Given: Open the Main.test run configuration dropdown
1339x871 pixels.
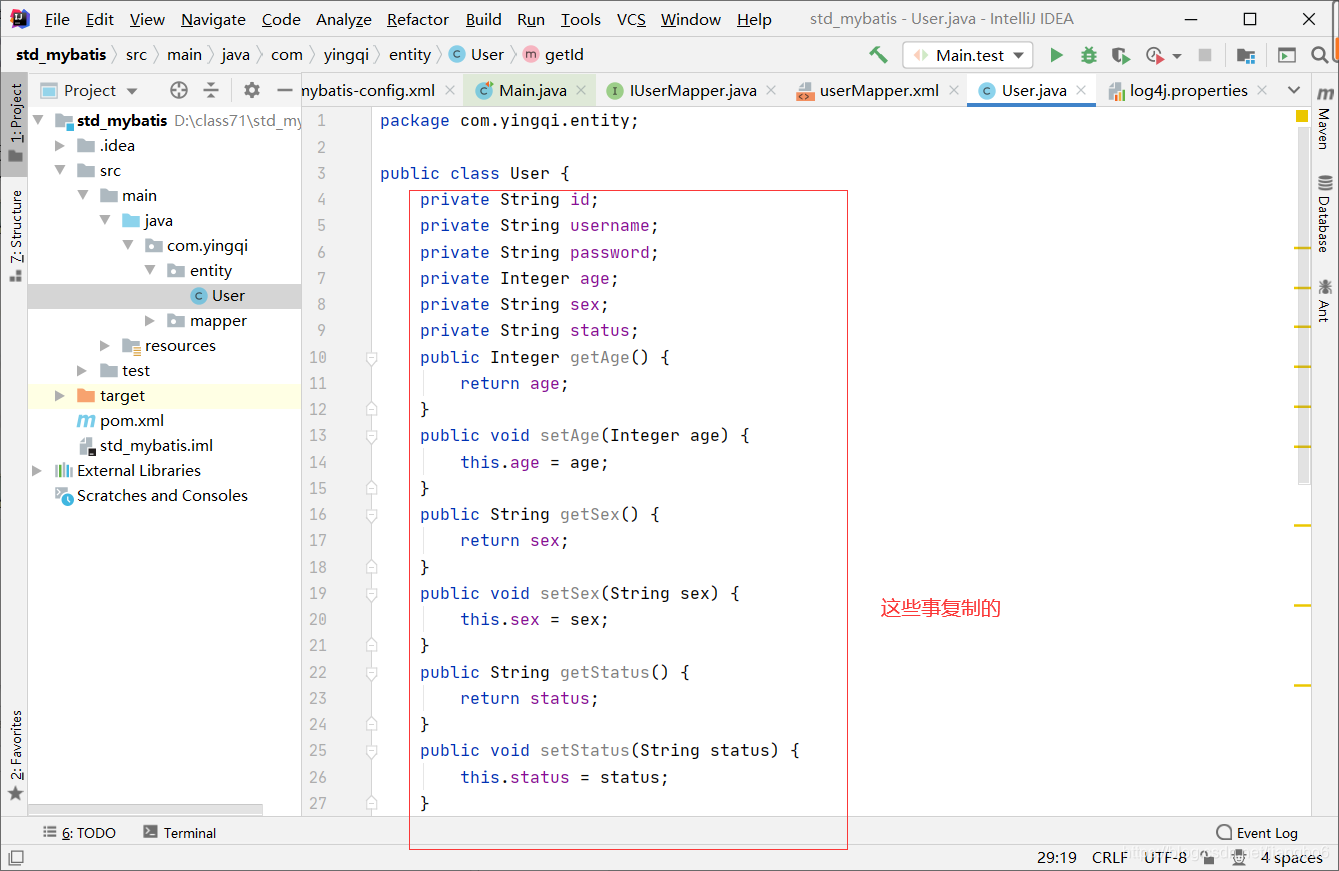Looking at the screenshot, I should 967,55.
